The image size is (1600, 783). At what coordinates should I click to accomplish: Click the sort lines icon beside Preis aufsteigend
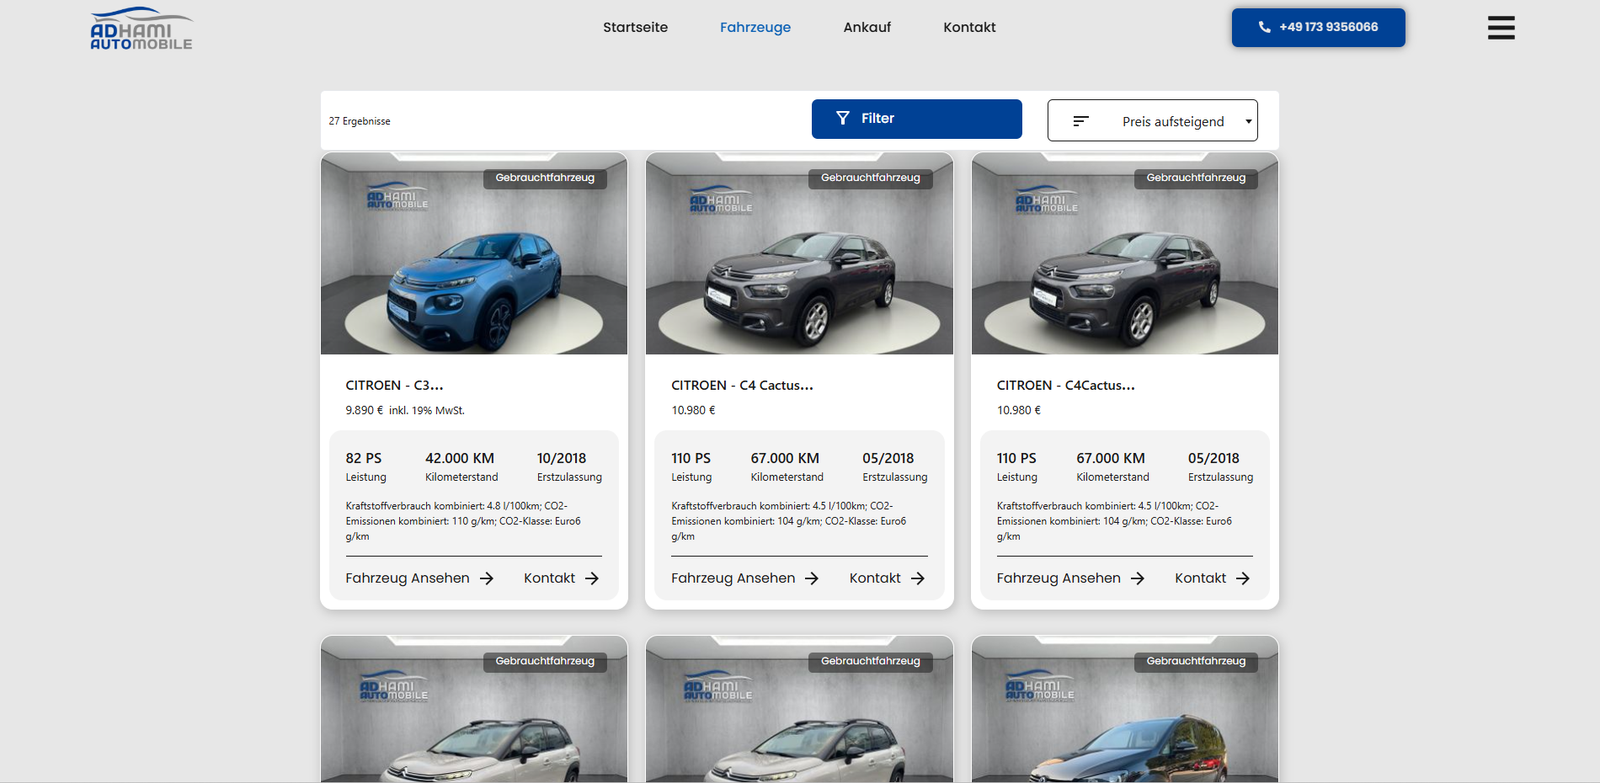click(1080, 121)
